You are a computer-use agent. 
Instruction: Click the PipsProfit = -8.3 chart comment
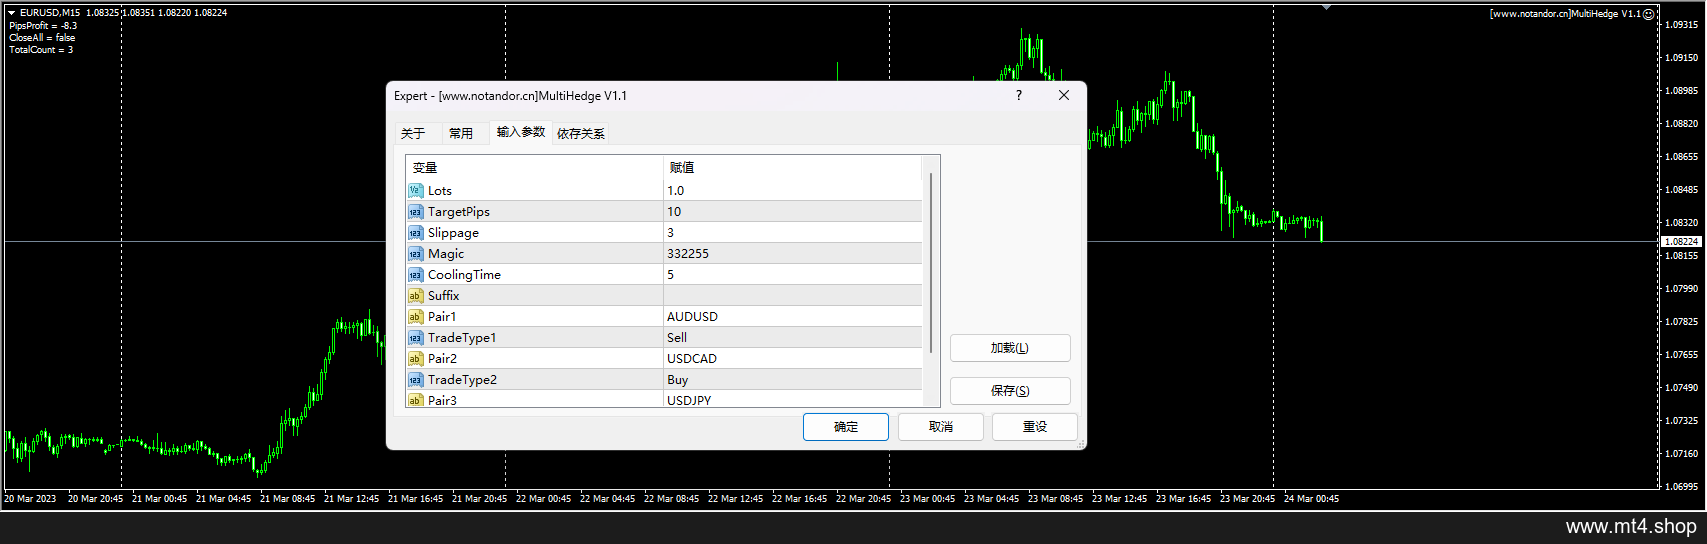(x=43, y=26)
